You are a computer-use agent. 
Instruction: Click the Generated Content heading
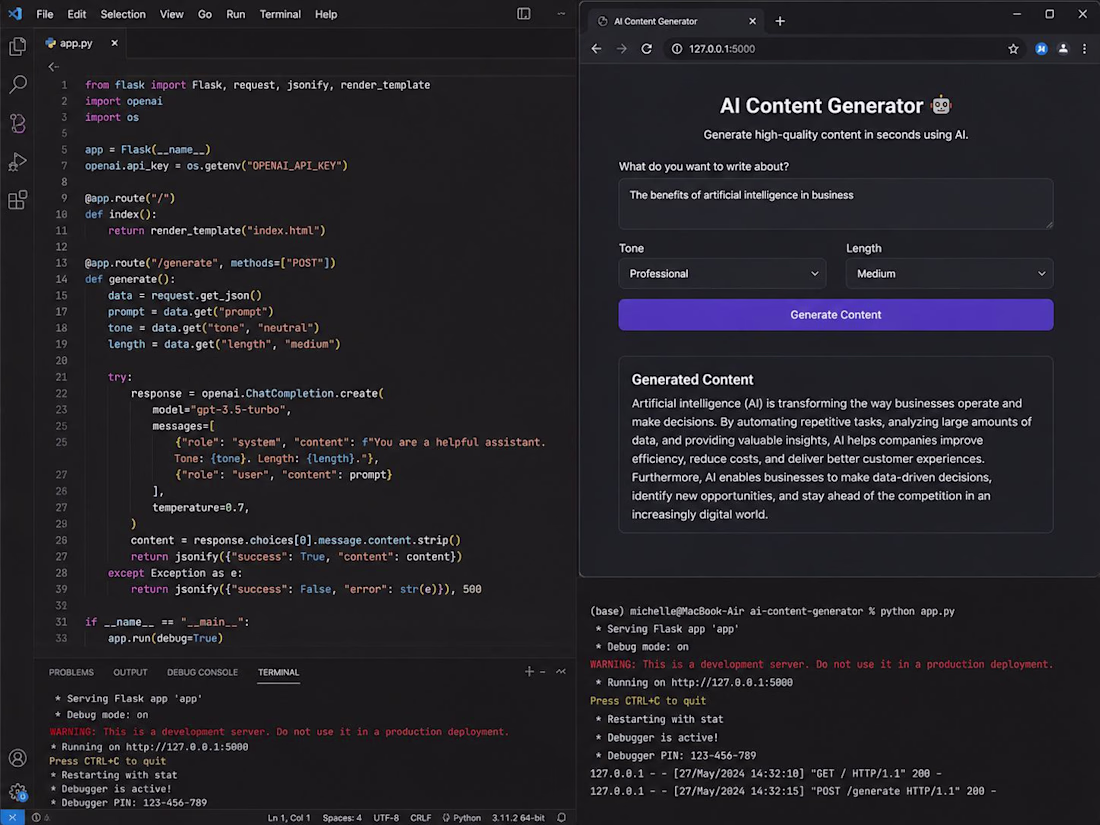[x=692, y=380]
